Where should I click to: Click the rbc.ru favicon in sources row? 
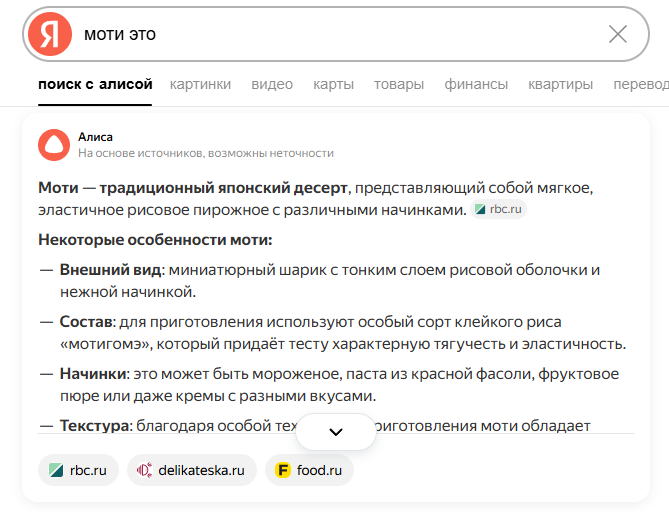pos(55,470)
